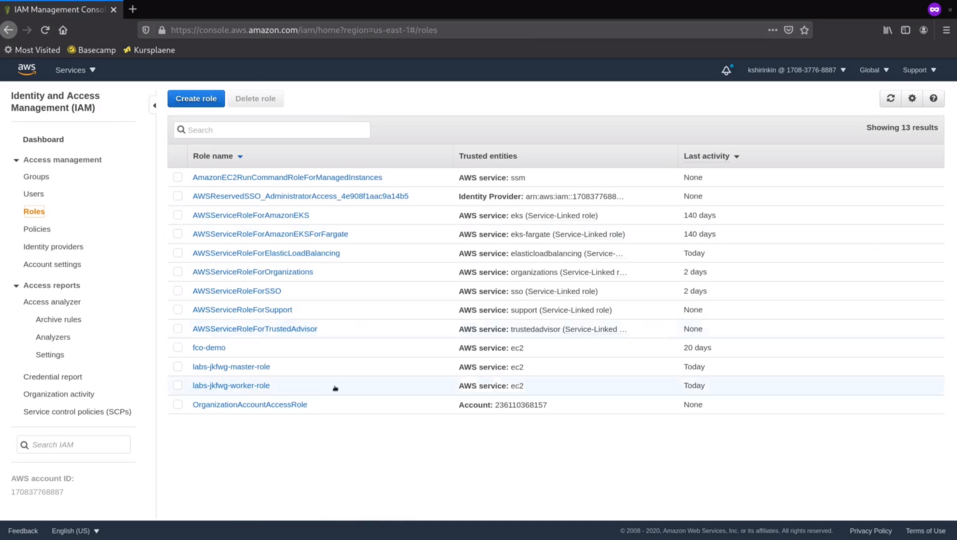This screenshot has height=540, width=957.
Task: Open page actions three-dots menu
Action: point(773,30)
